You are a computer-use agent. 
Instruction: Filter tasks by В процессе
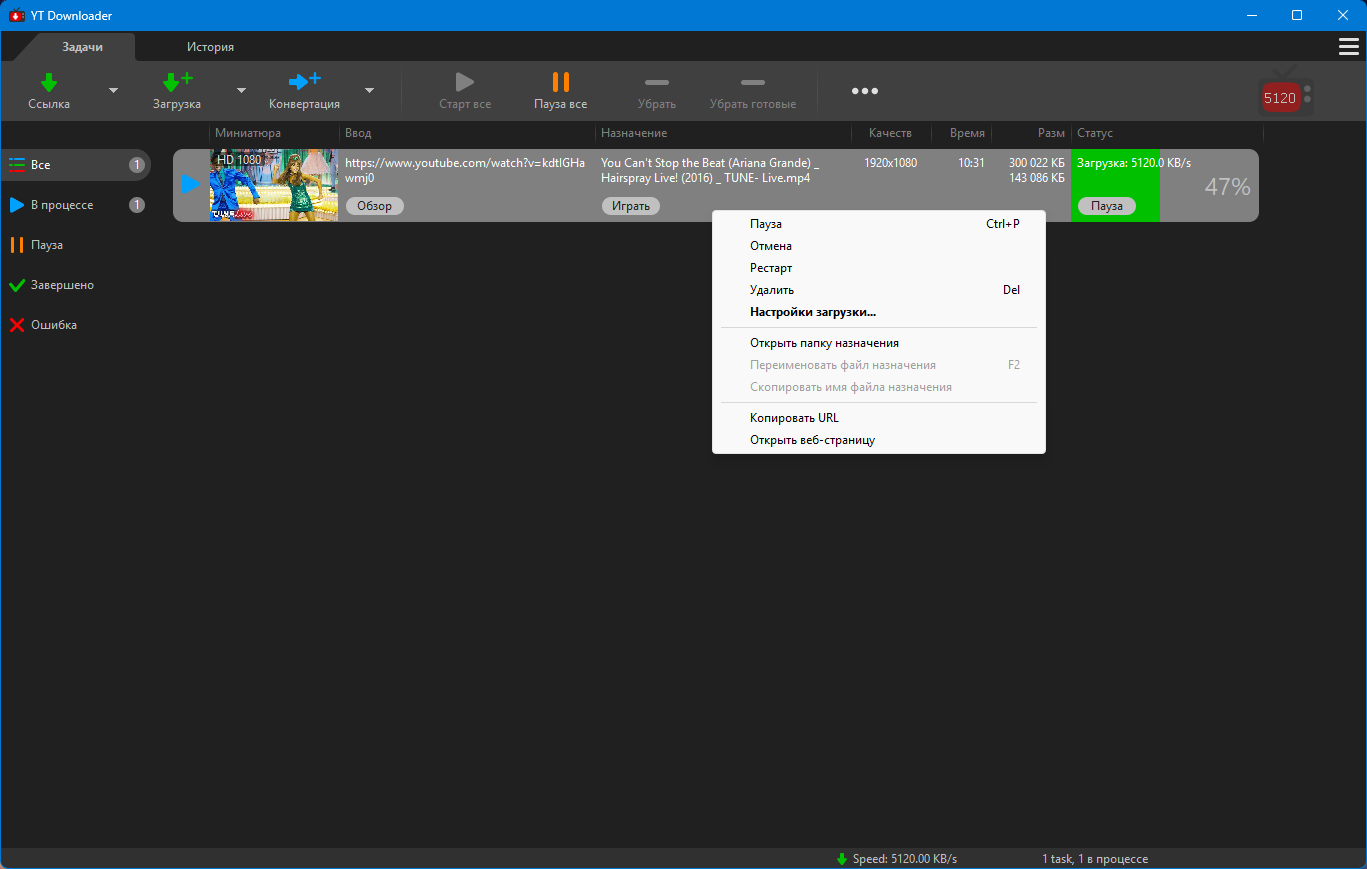pos(62,205)
